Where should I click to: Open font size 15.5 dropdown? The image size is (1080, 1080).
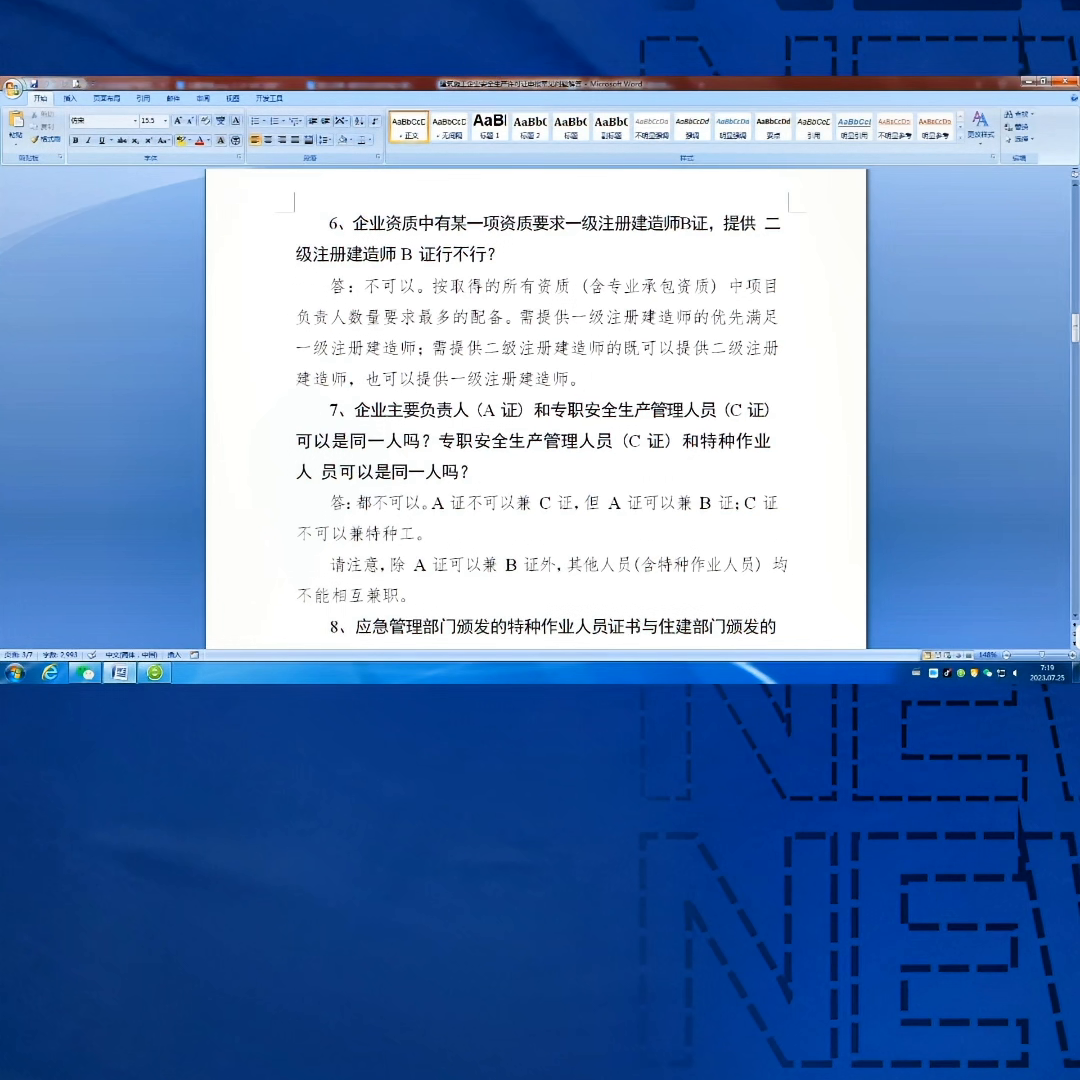[x=165, y=121]
